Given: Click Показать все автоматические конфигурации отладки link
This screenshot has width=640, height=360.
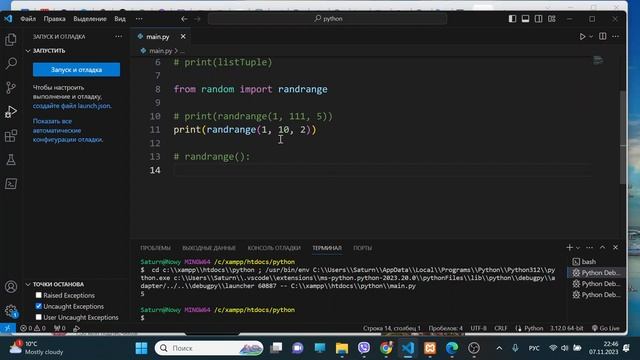Looking at the screenshot, I should click(68, 130).
